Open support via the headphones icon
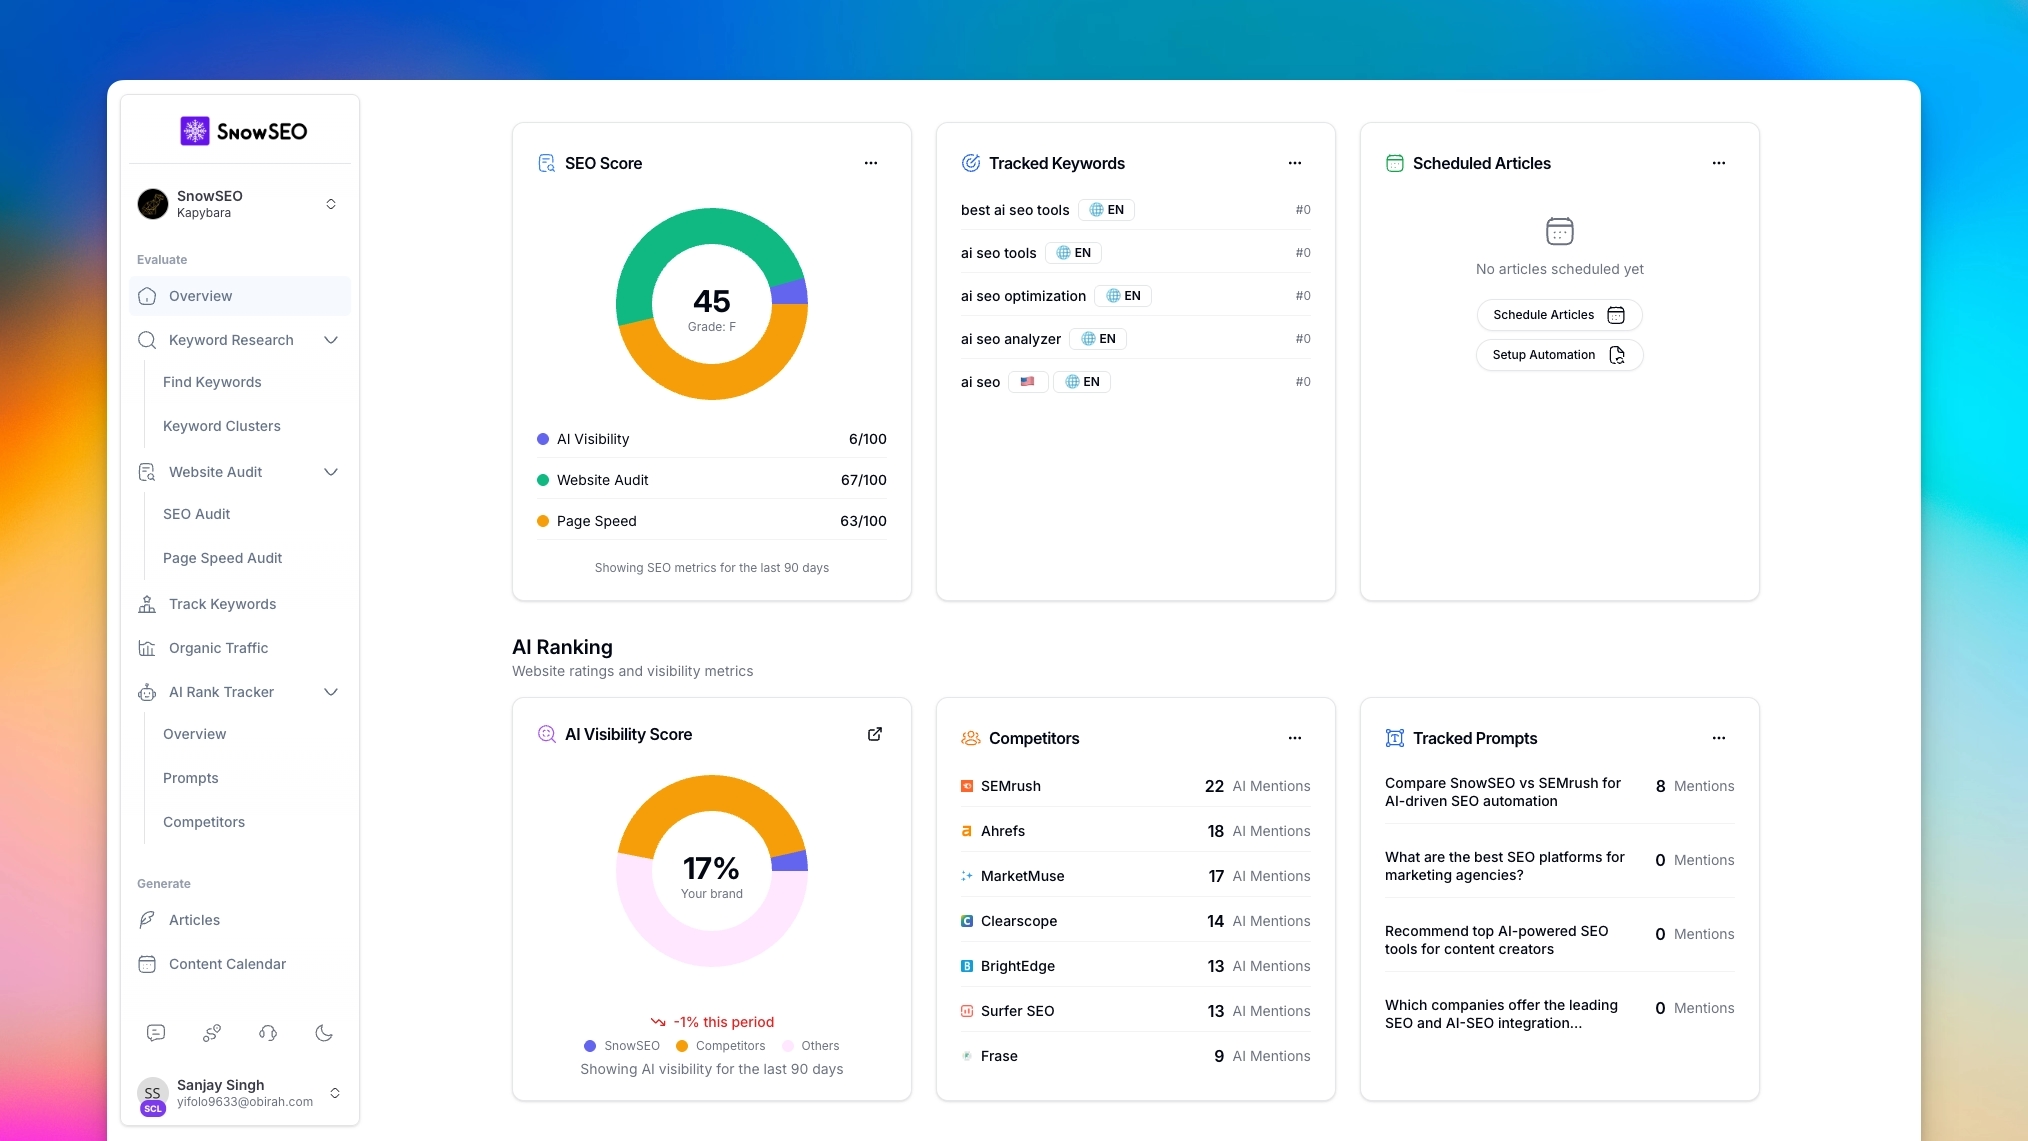The image size is (2028, 1141). 267,1033
